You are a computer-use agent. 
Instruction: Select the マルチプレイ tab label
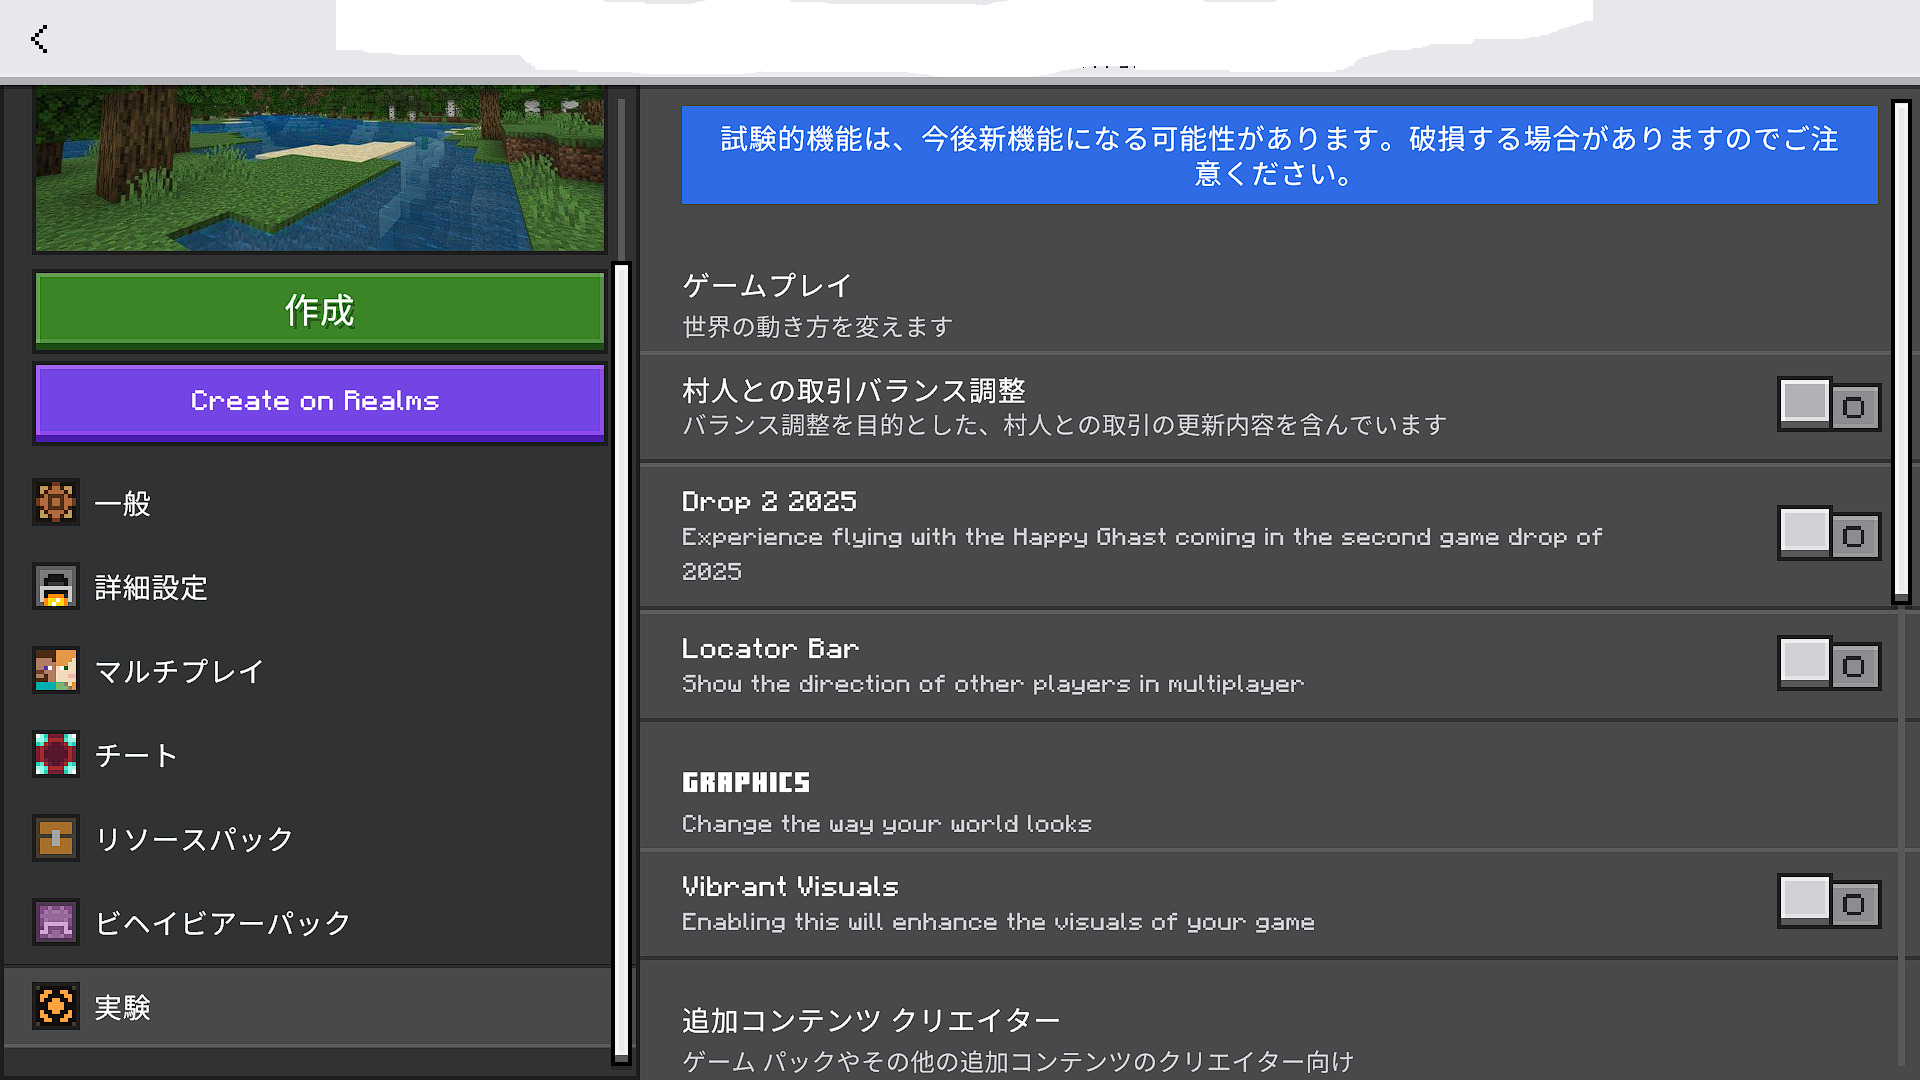180,671
